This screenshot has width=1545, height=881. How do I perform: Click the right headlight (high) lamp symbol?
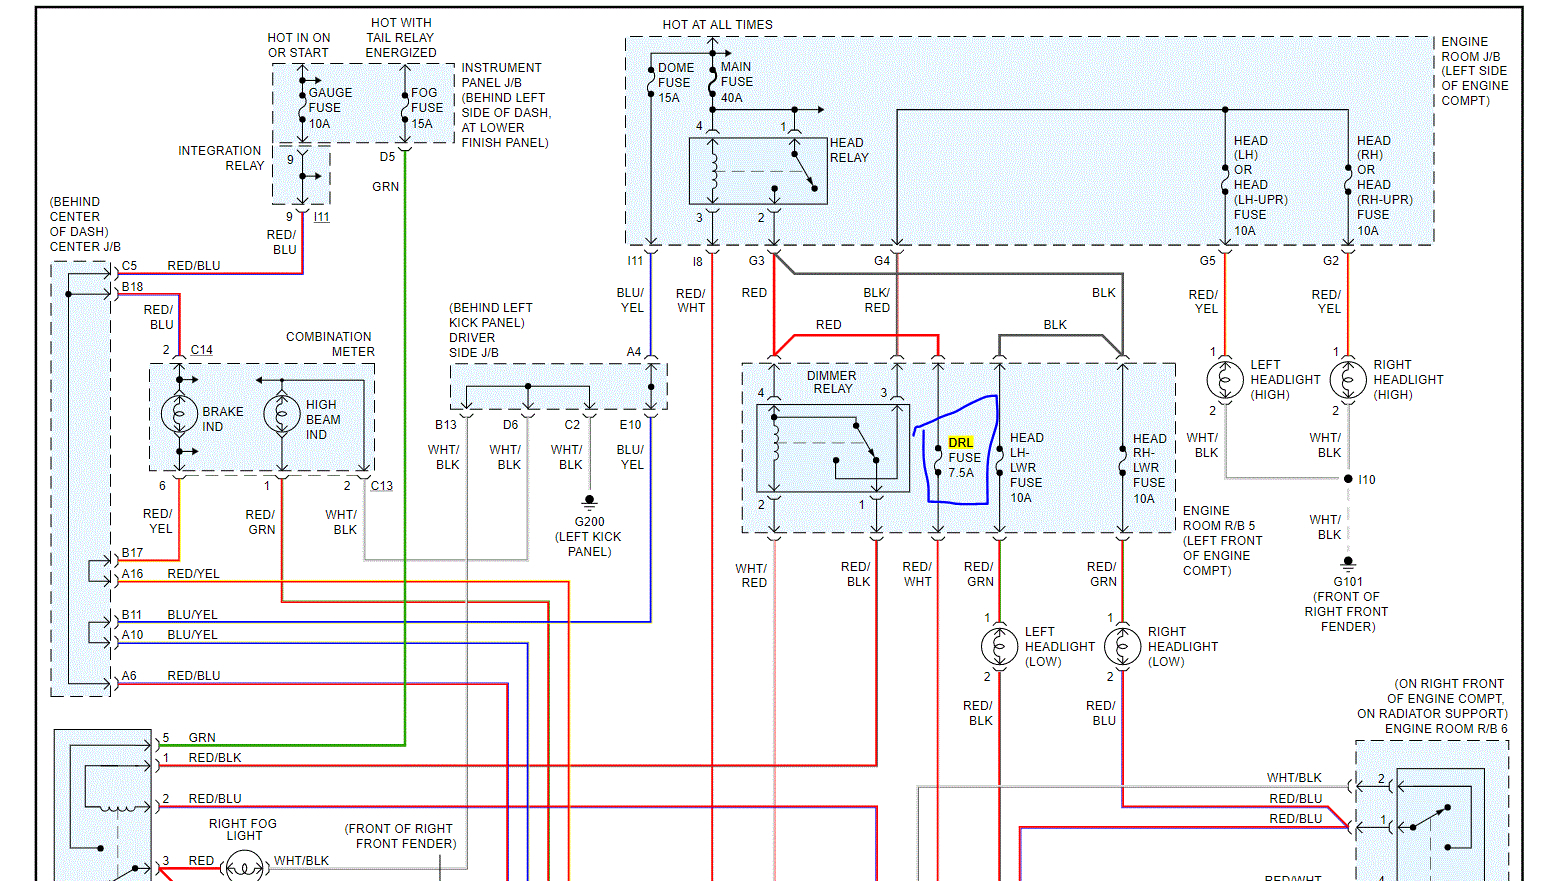click(x=1347, y=380)
